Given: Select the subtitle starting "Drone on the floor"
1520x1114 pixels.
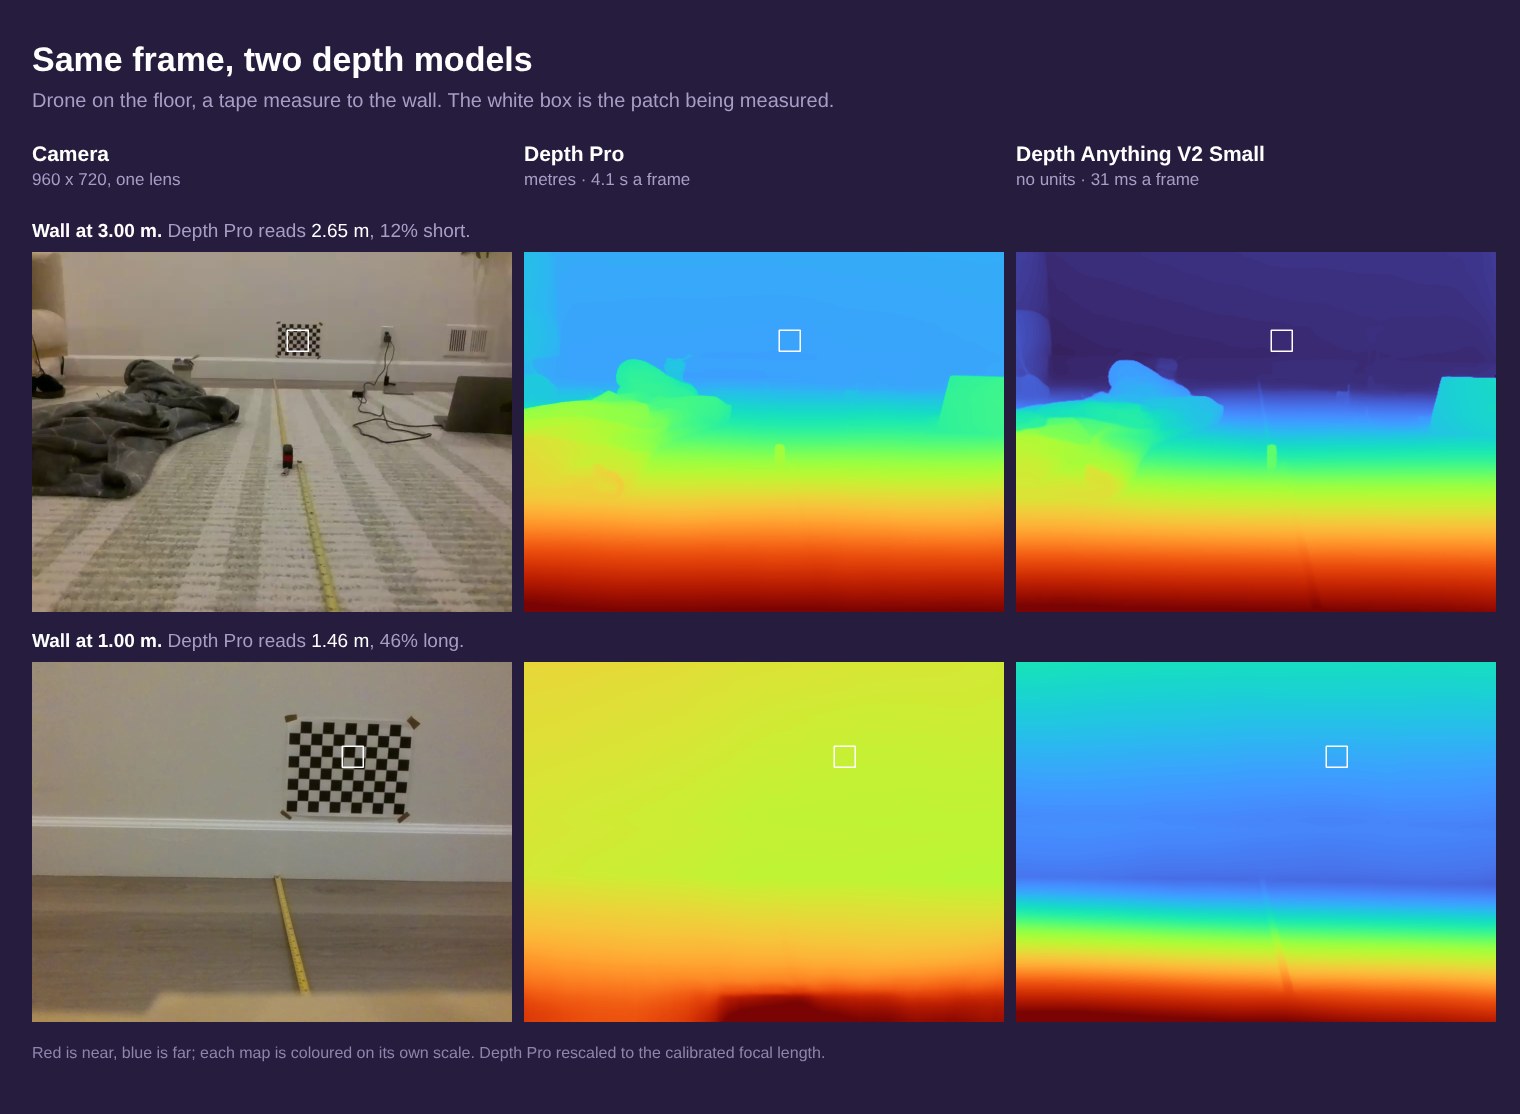Looking at the screenshot, I should tap(433, 100).
